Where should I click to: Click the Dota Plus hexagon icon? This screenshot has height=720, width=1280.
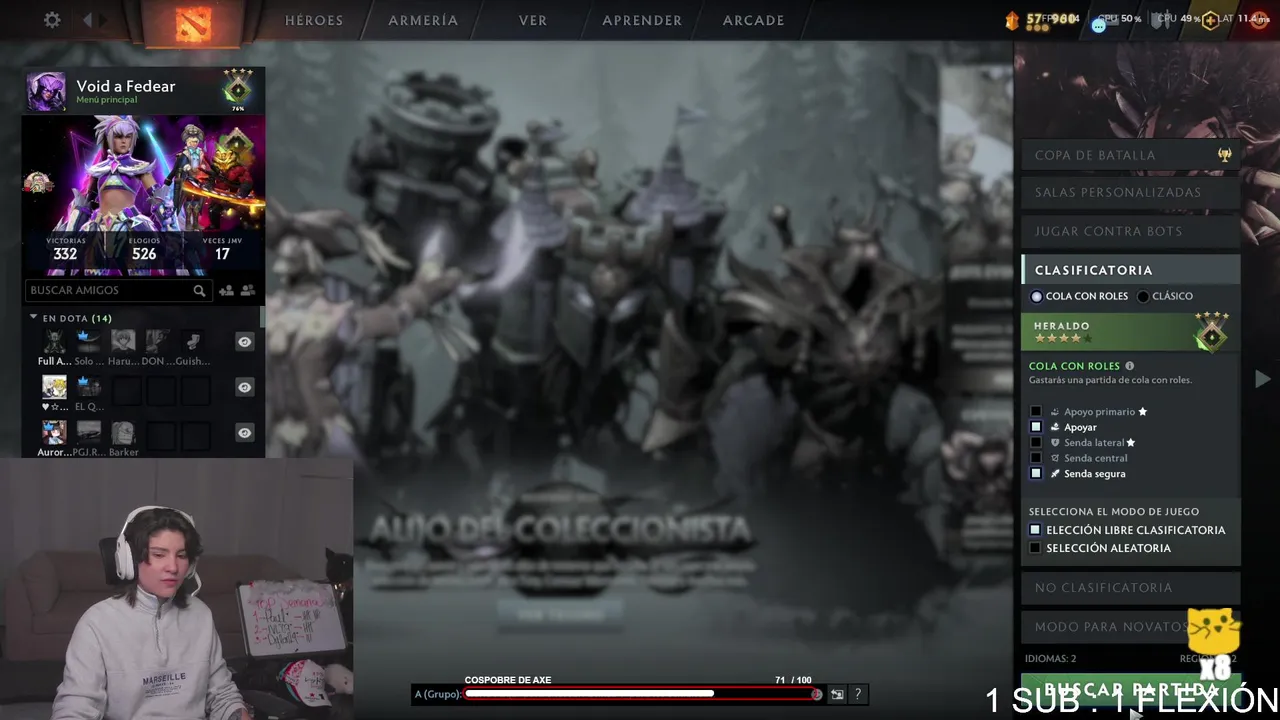(1210, 20)
